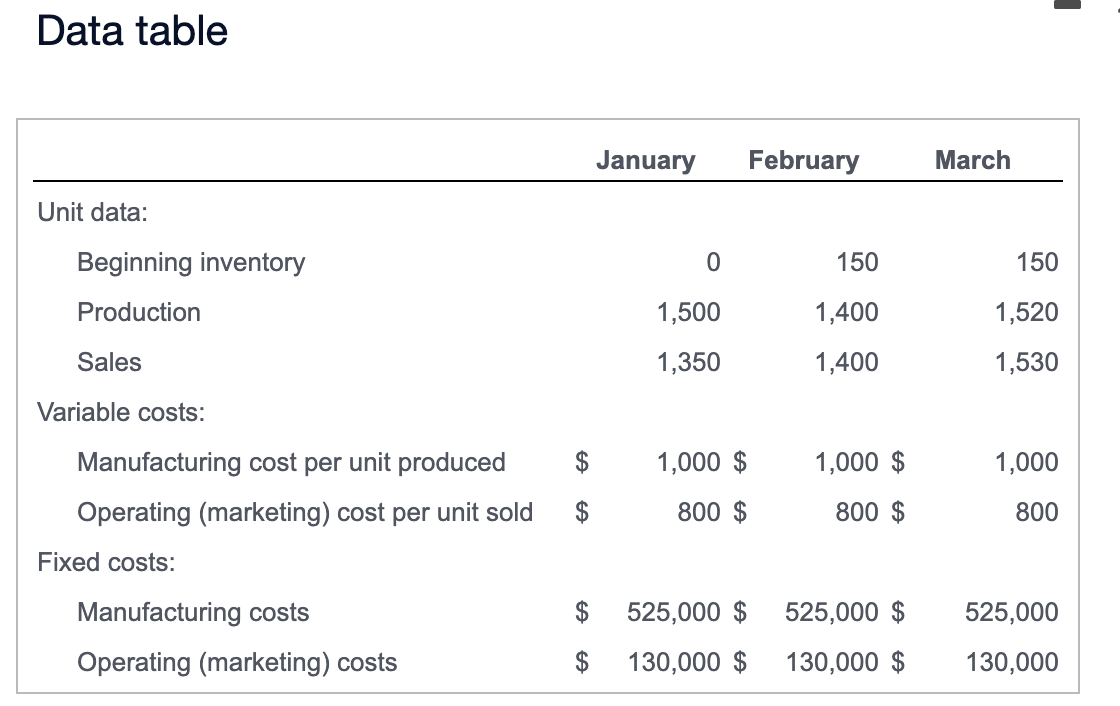1120x706 pixels.
Task: Click the Beginning inventory row label
Action: pyautogui.click(x=191, y=262)
